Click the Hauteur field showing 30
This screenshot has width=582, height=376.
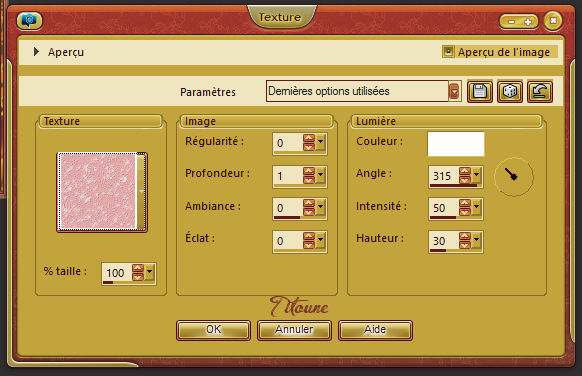444,241
